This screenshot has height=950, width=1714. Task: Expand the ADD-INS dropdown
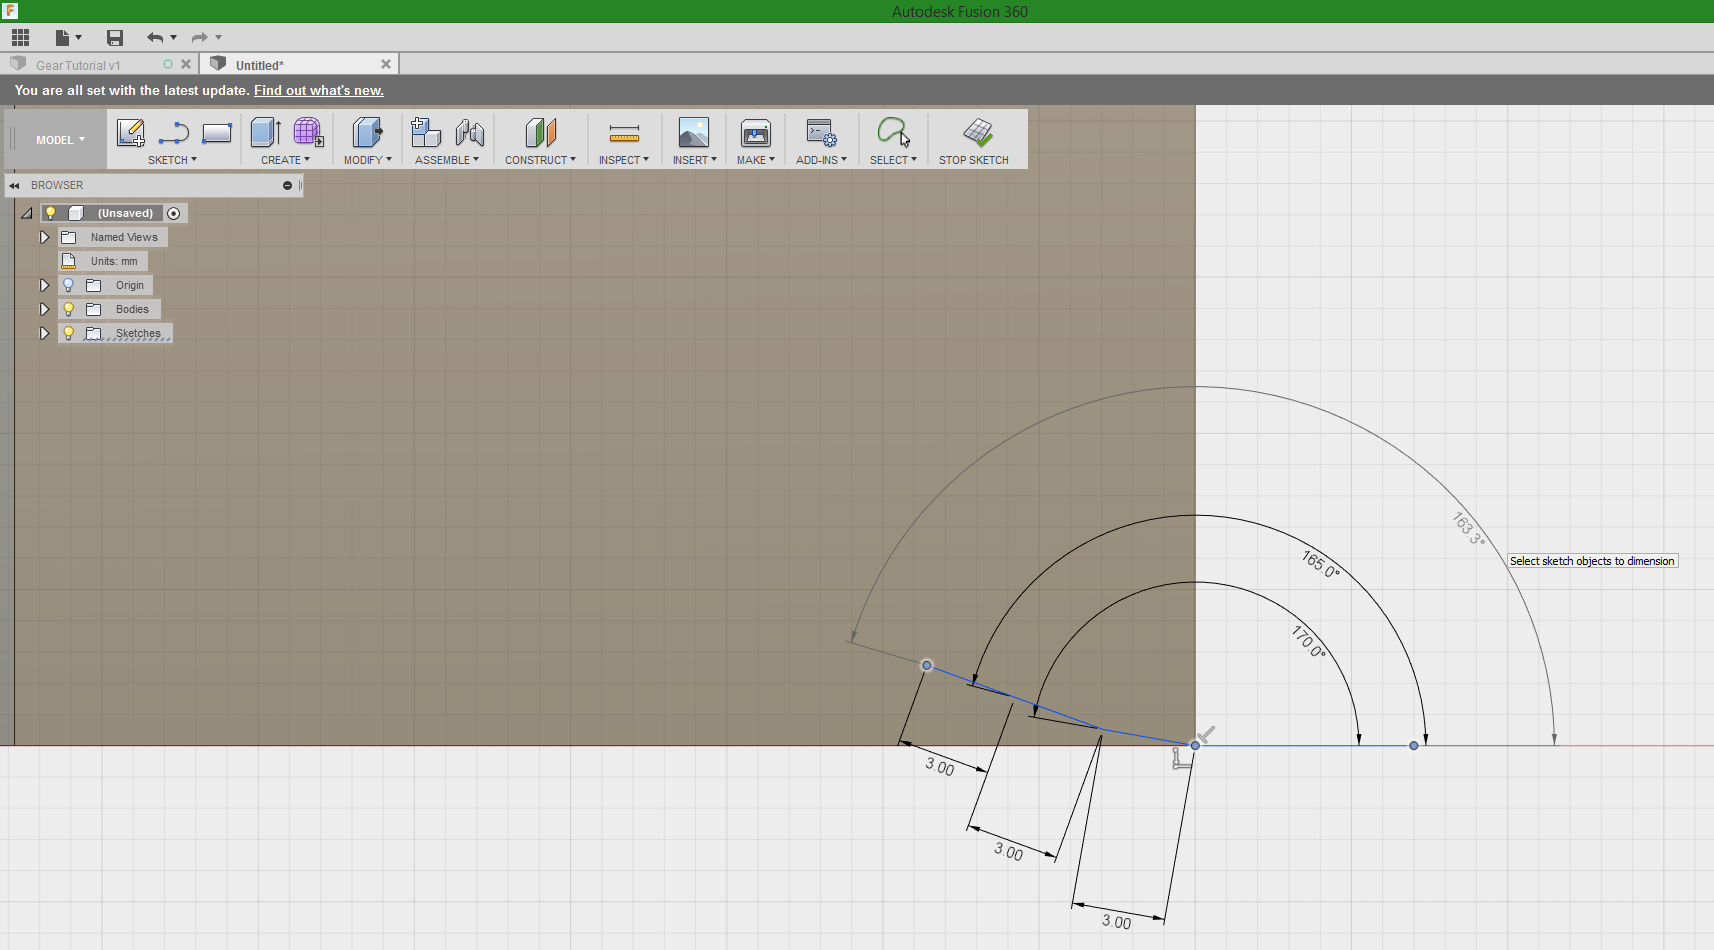coord(822,160)
